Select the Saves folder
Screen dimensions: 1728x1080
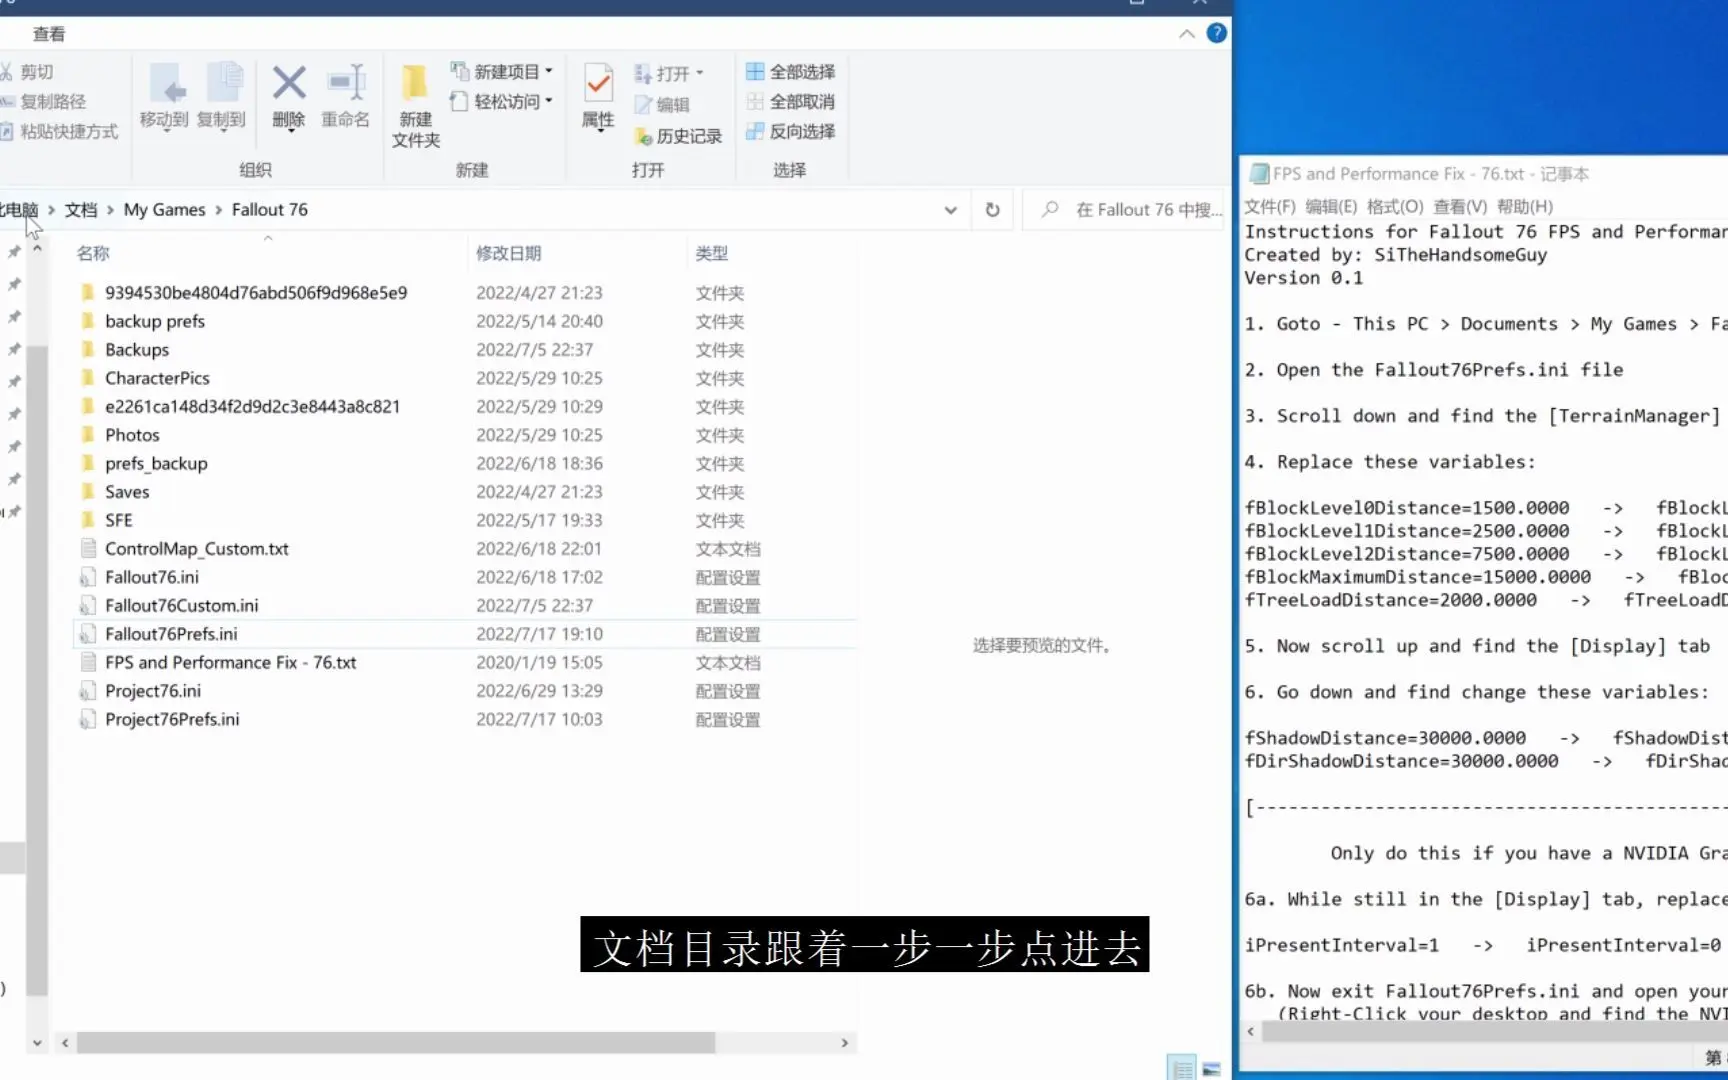coord(127,492)
